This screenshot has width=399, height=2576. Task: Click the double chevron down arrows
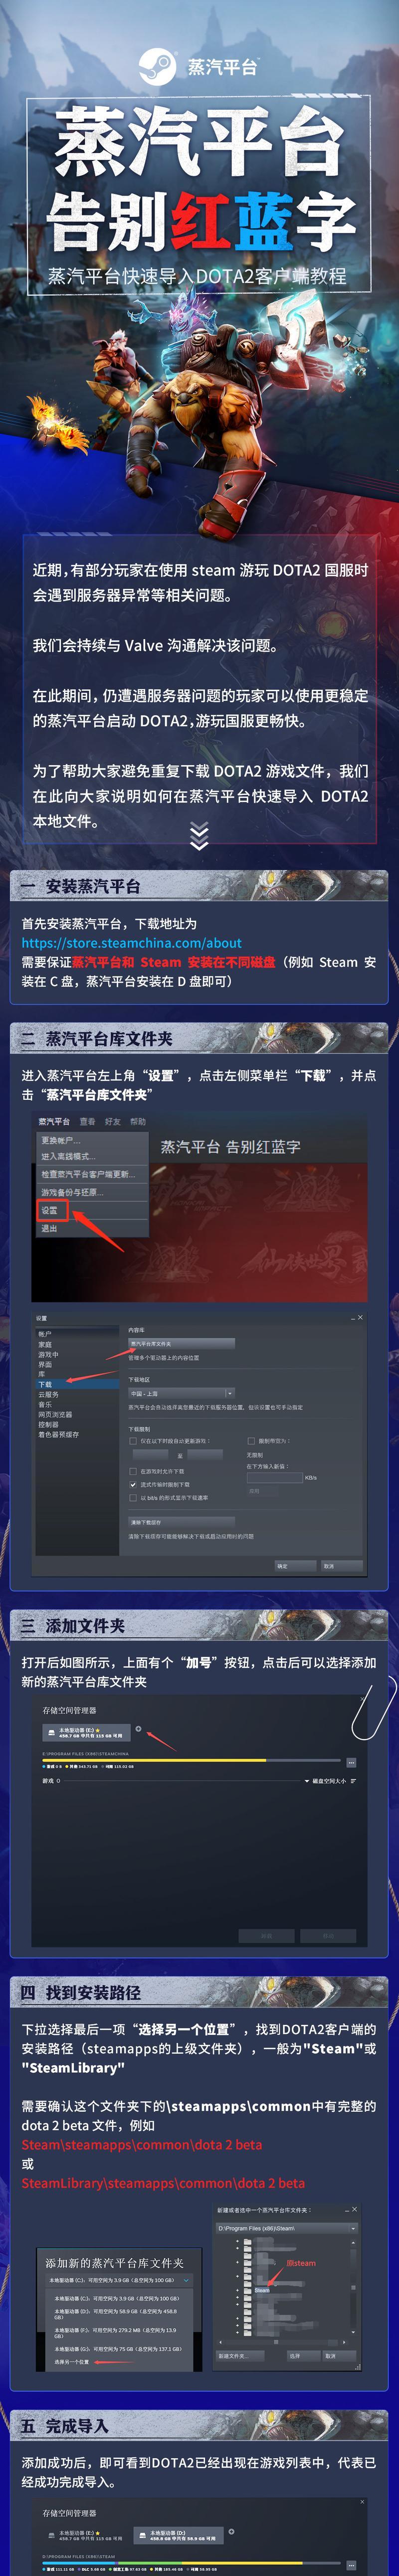tap(199, 836)
